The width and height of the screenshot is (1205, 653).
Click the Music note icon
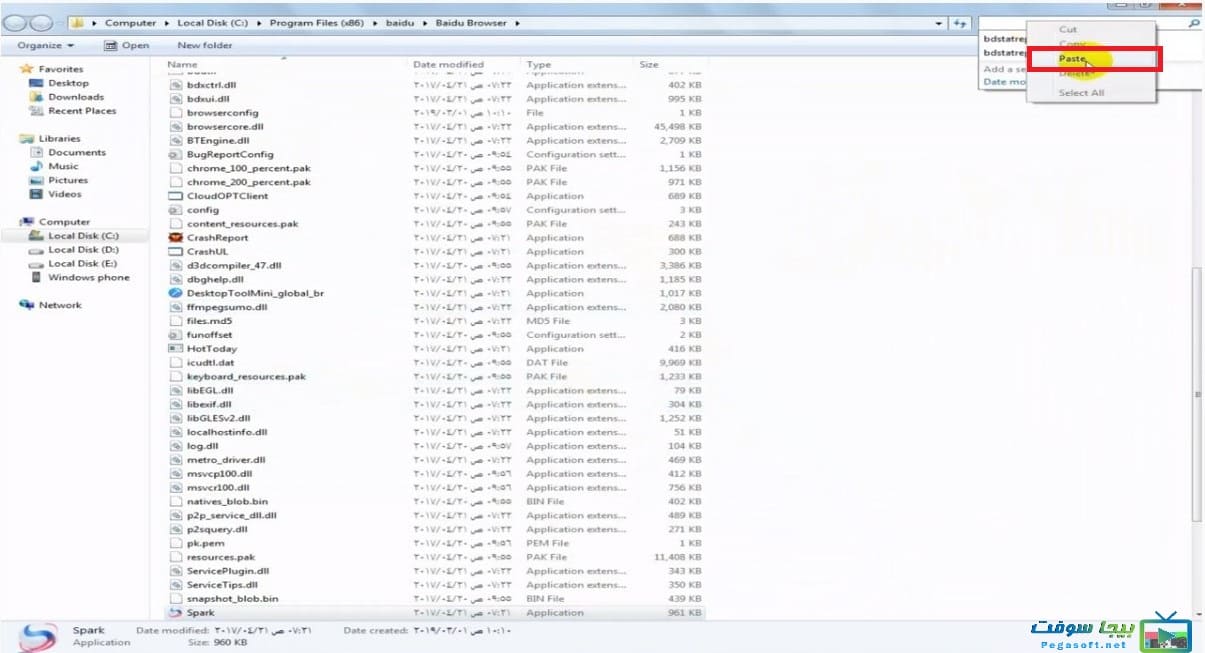click(37, 166)
